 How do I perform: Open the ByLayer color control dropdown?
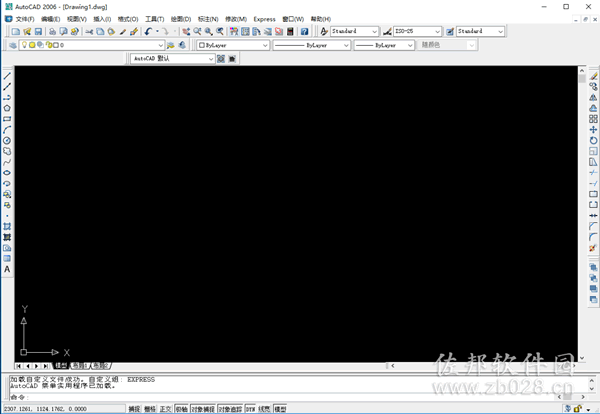click(x=233, y=45)
